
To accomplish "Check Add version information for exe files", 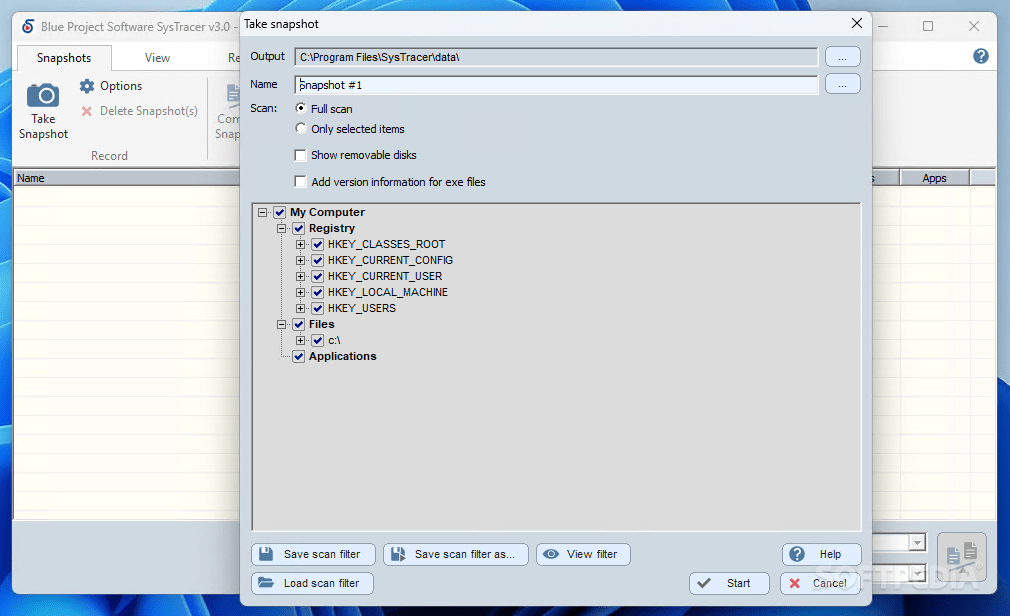I will 300,182.
